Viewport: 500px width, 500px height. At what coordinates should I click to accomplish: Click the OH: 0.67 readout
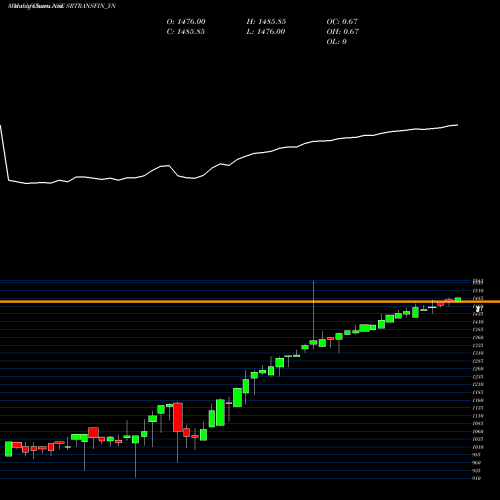tap(343, 32)
